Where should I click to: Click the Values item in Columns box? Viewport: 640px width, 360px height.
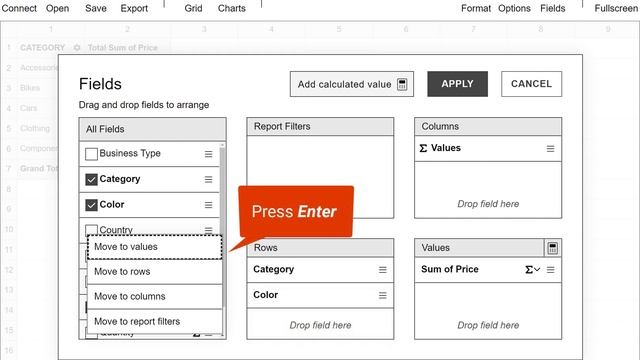(x=488, y=149)
